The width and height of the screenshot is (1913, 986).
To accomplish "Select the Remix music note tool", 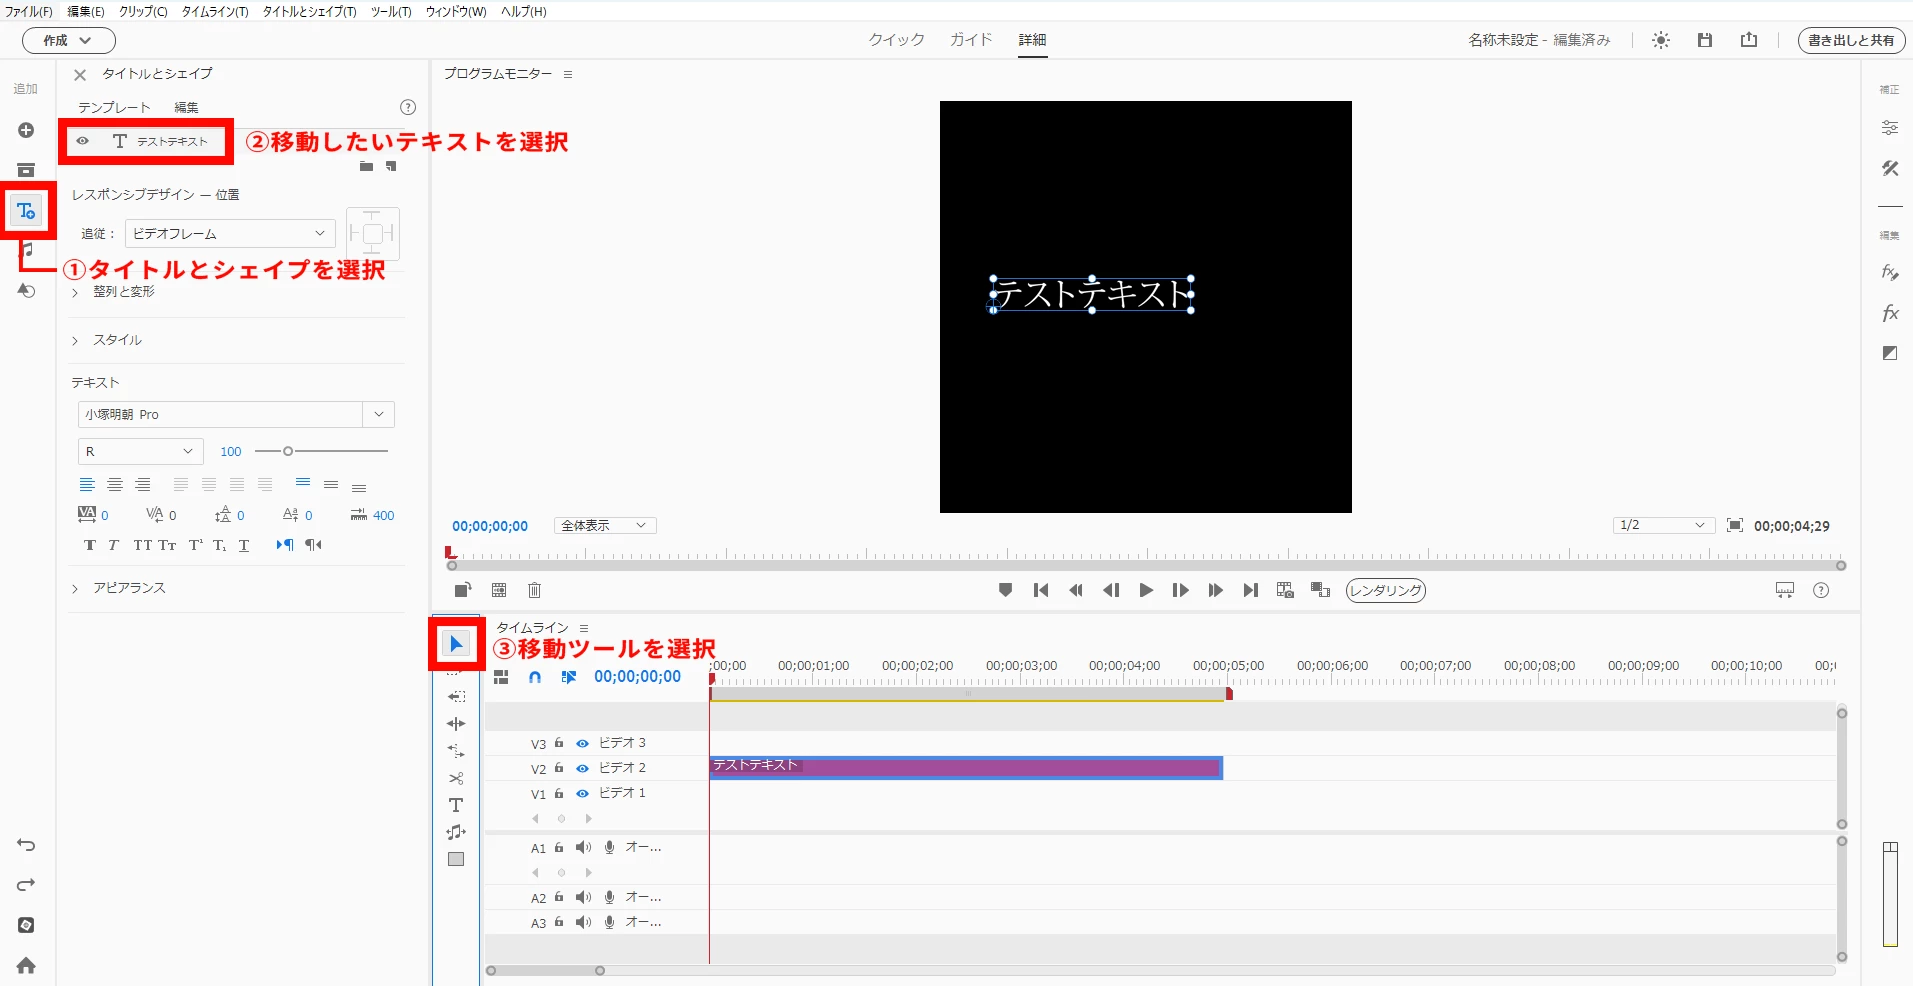I will tap(456, 832).
